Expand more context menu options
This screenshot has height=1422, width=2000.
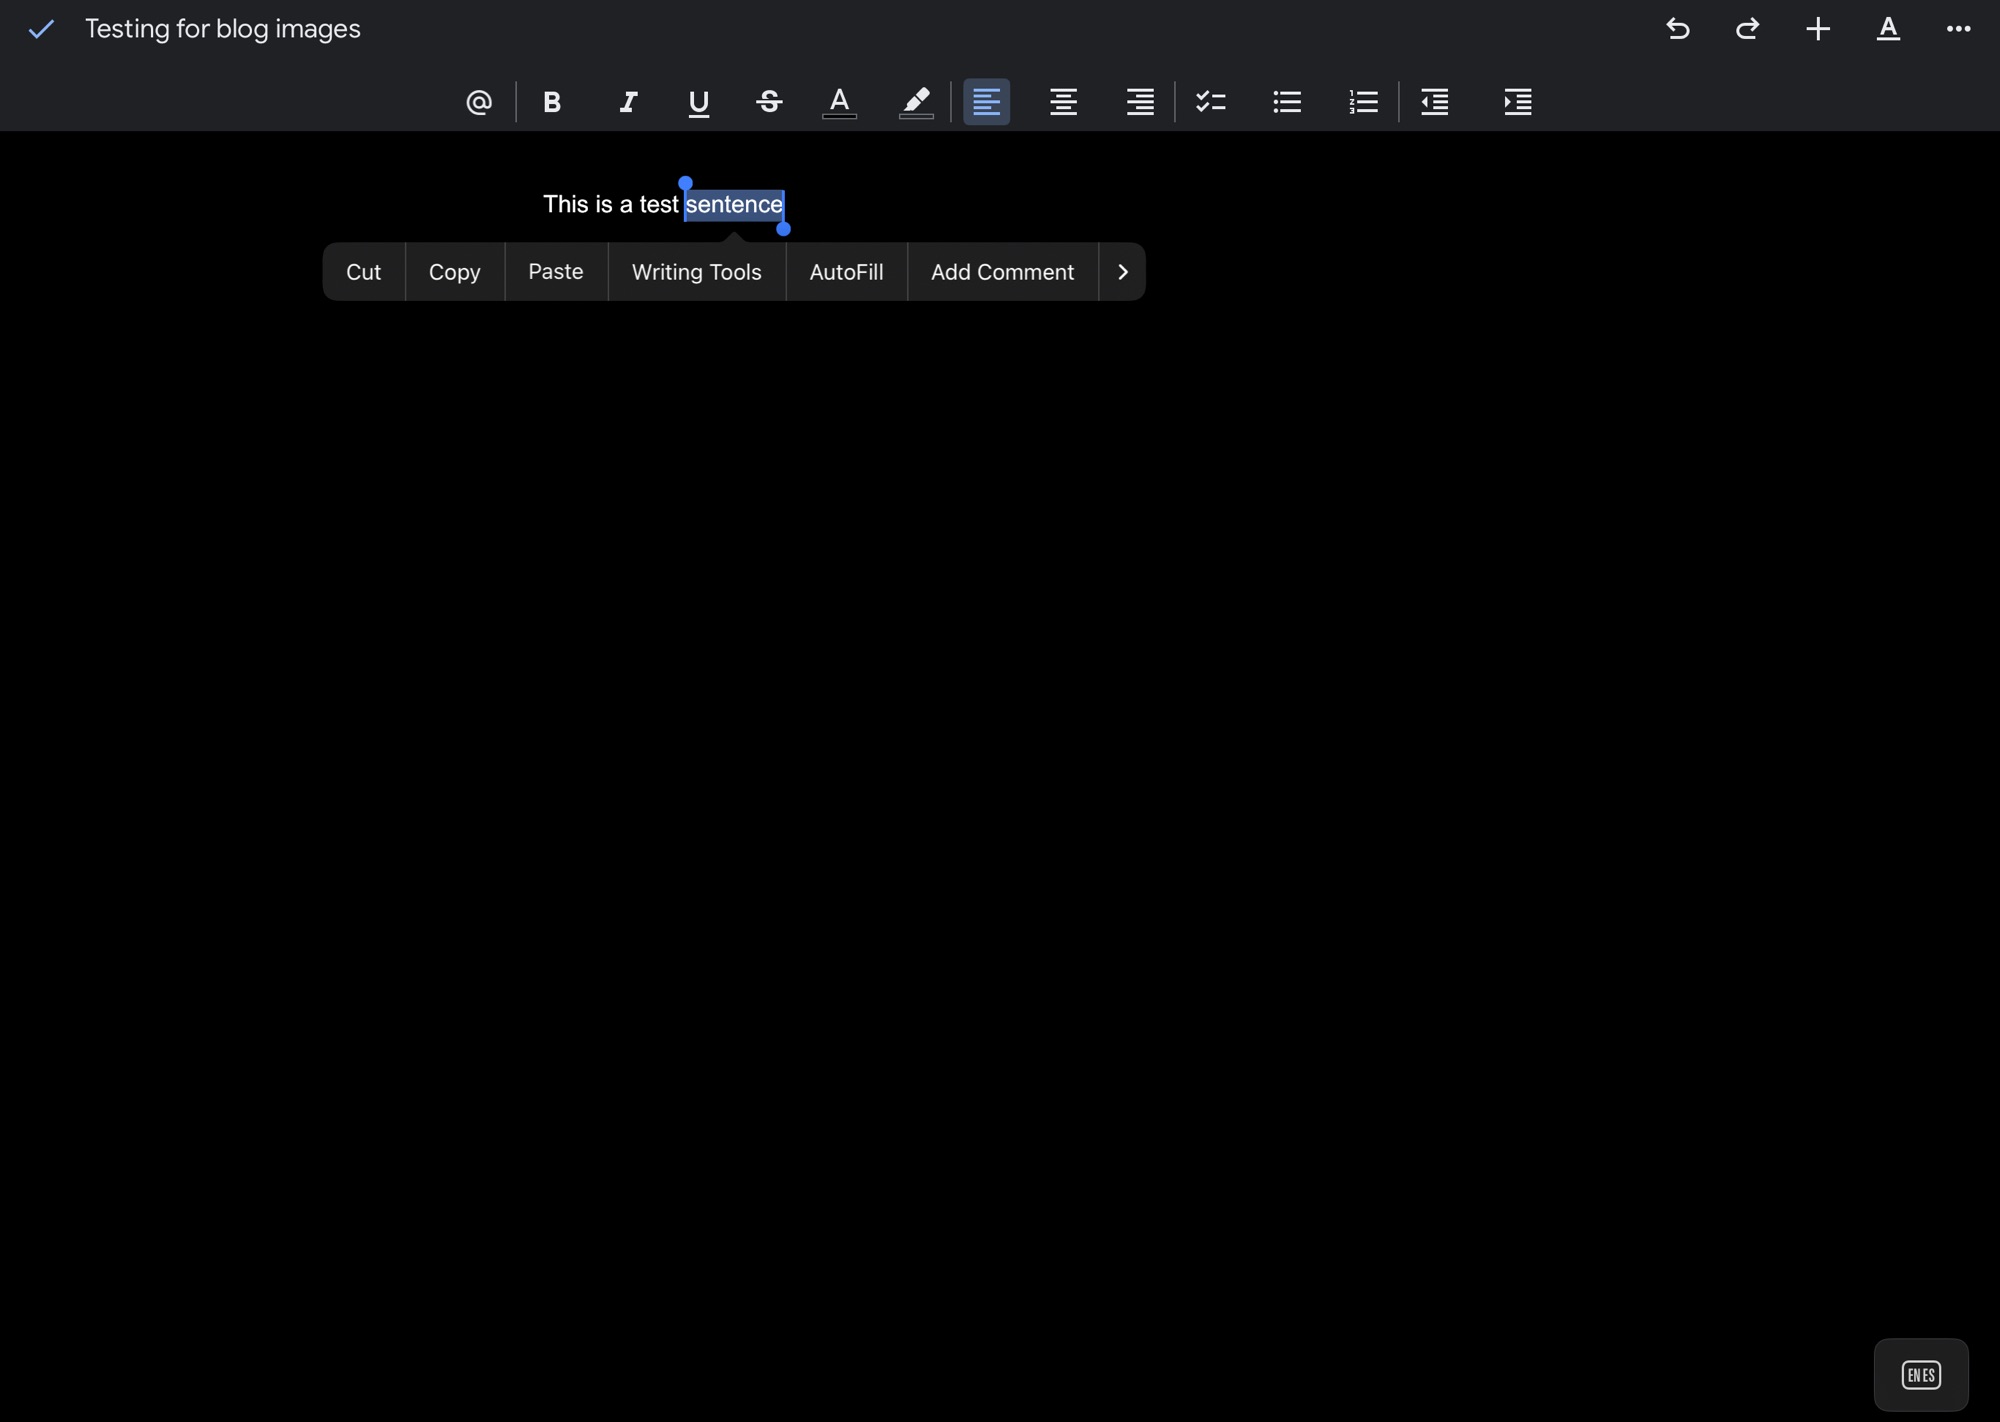(x=1122, y=272)
